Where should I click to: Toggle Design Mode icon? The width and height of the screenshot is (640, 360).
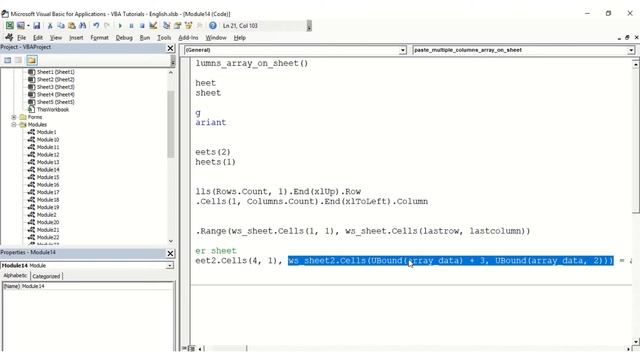(153, 26)
